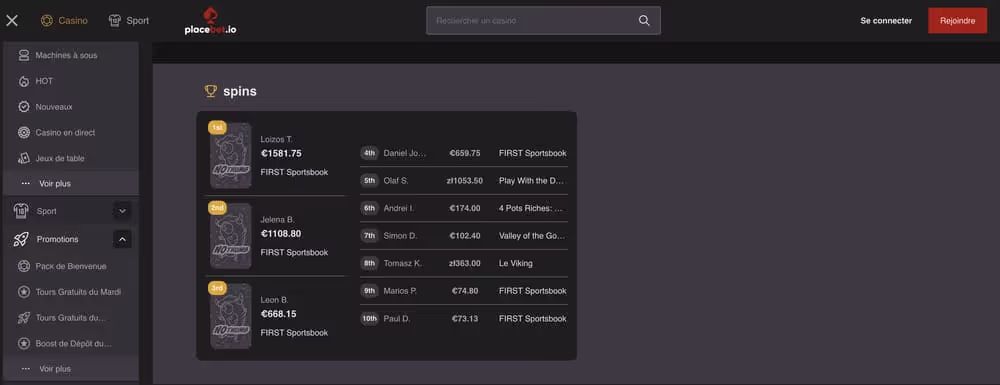Open 2nd place game thumbnail
The image size is (1000, 385).
230,236
